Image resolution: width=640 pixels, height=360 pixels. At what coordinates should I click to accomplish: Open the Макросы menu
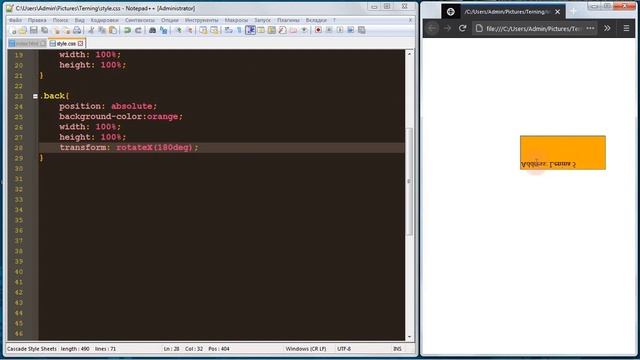(x=236, y=20)
